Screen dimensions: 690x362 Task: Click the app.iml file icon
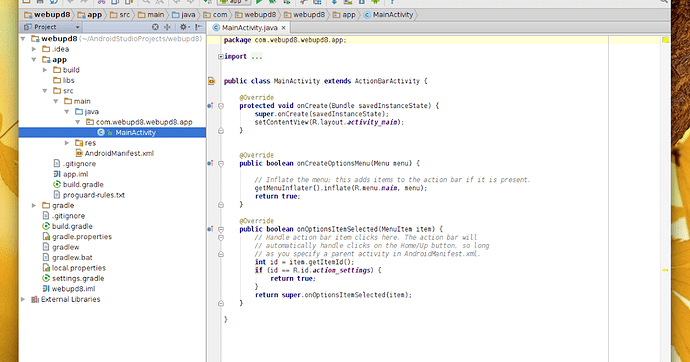pos(57,174)
